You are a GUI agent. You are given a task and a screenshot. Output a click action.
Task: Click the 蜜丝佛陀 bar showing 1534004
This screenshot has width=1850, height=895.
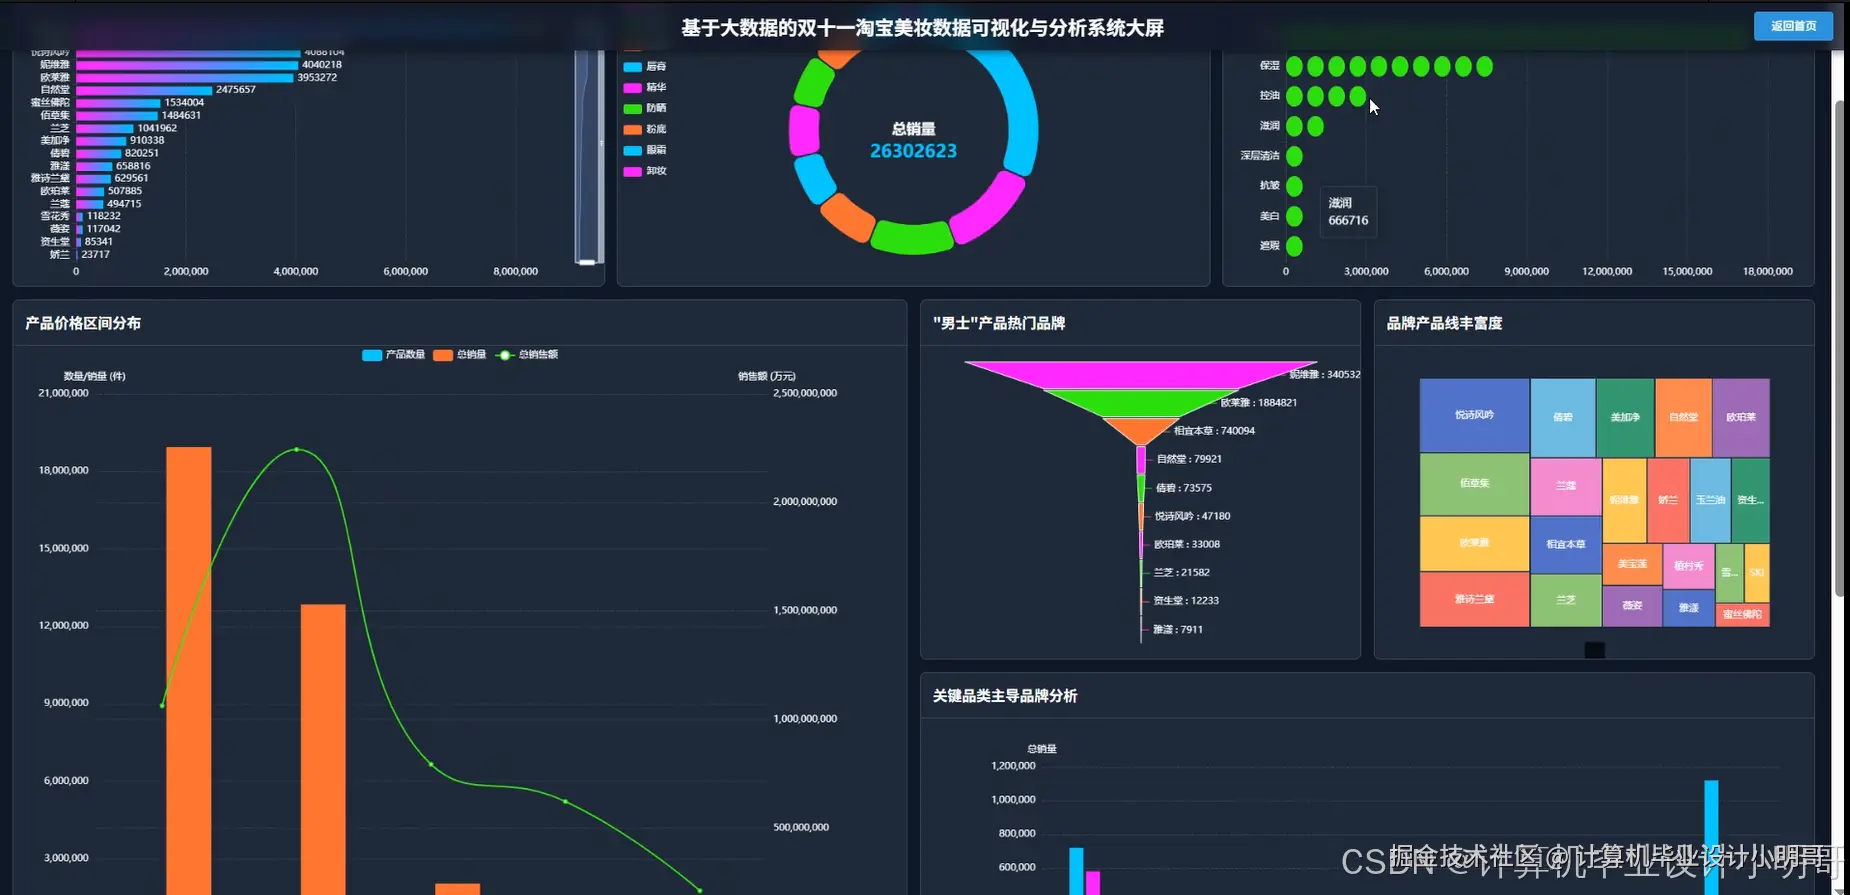[x=118, y=103]
